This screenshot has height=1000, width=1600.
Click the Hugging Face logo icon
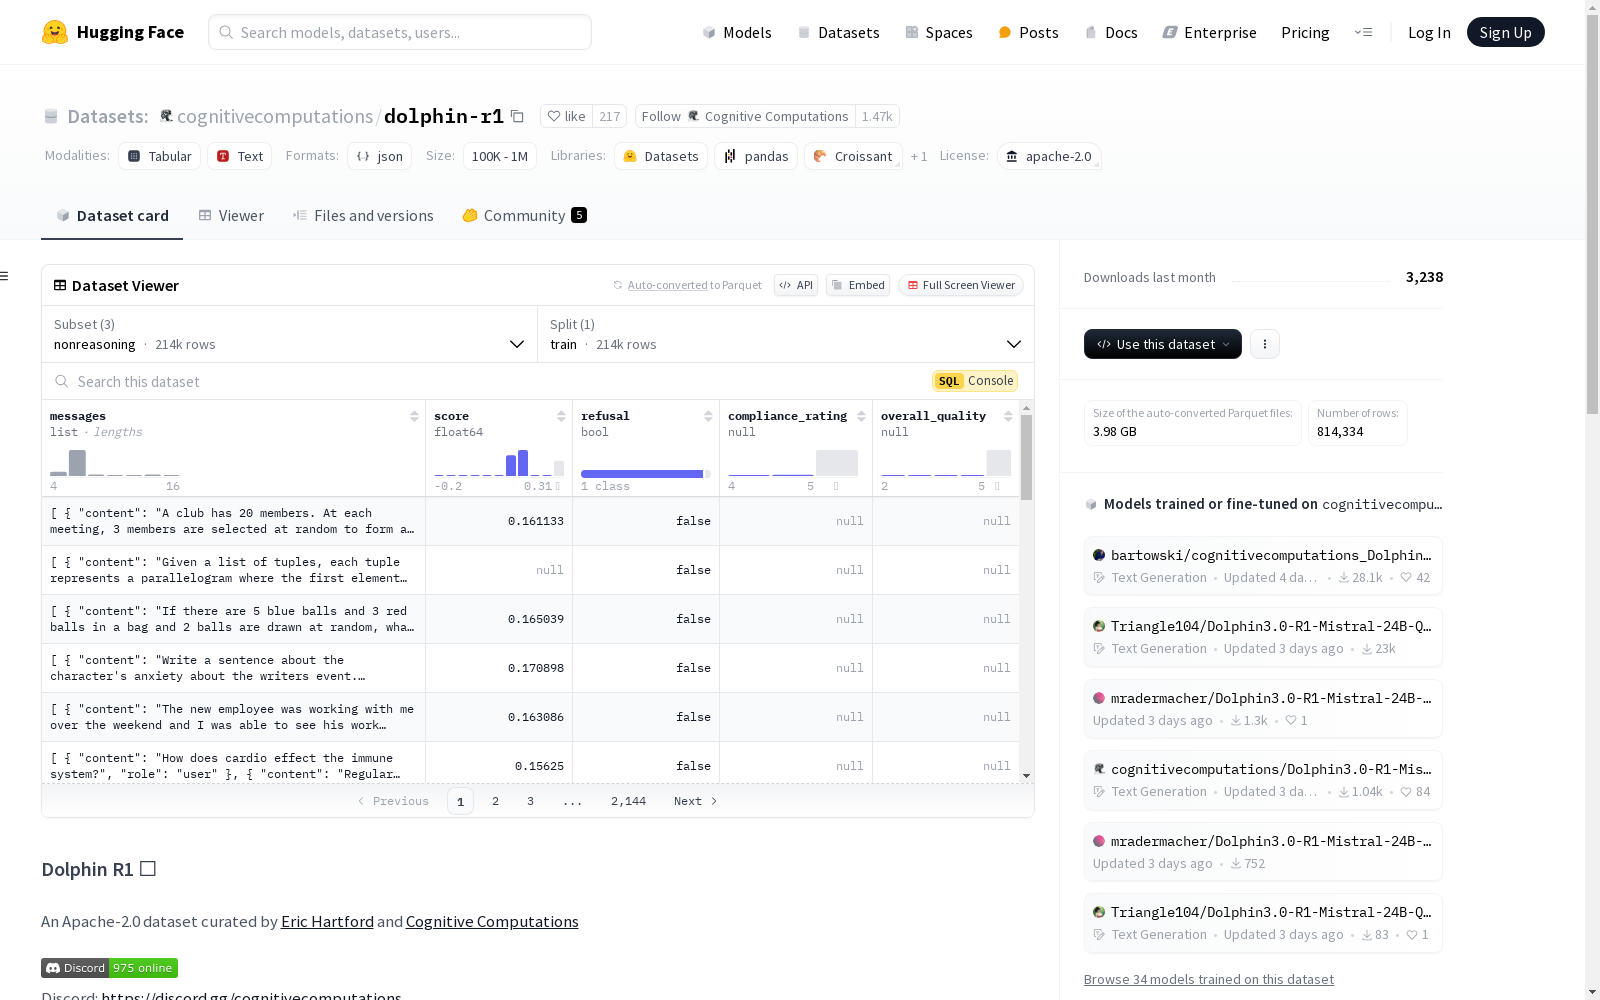(x=55, y=32)
